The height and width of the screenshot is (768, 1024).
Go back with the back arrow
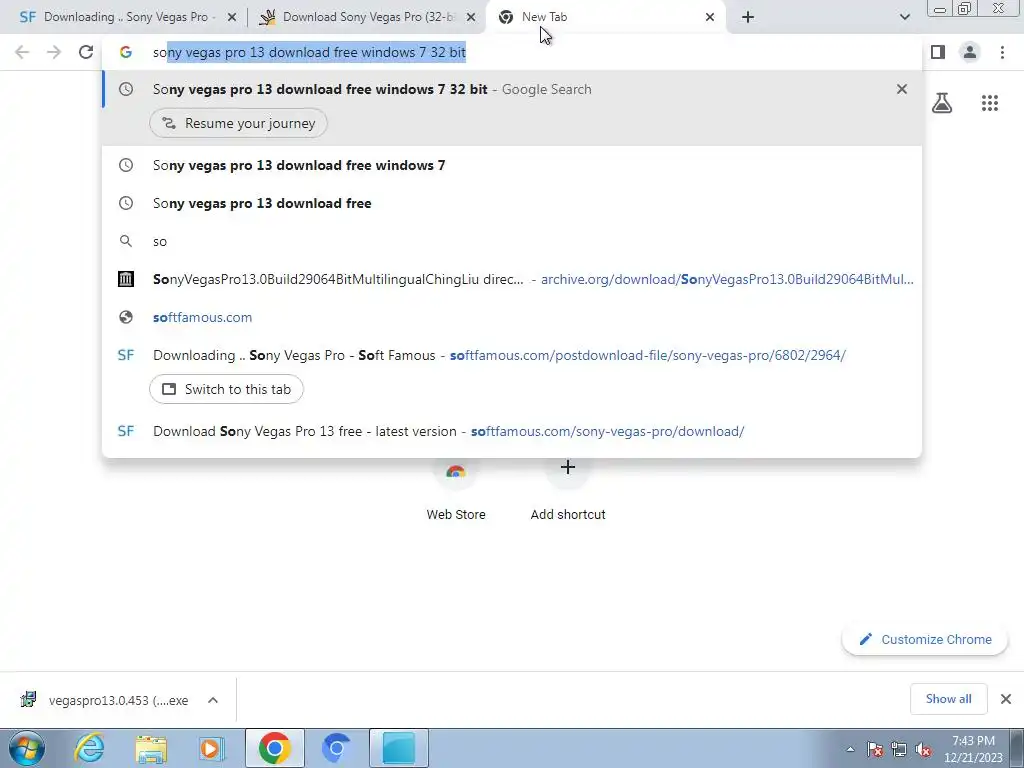point(22,52)
